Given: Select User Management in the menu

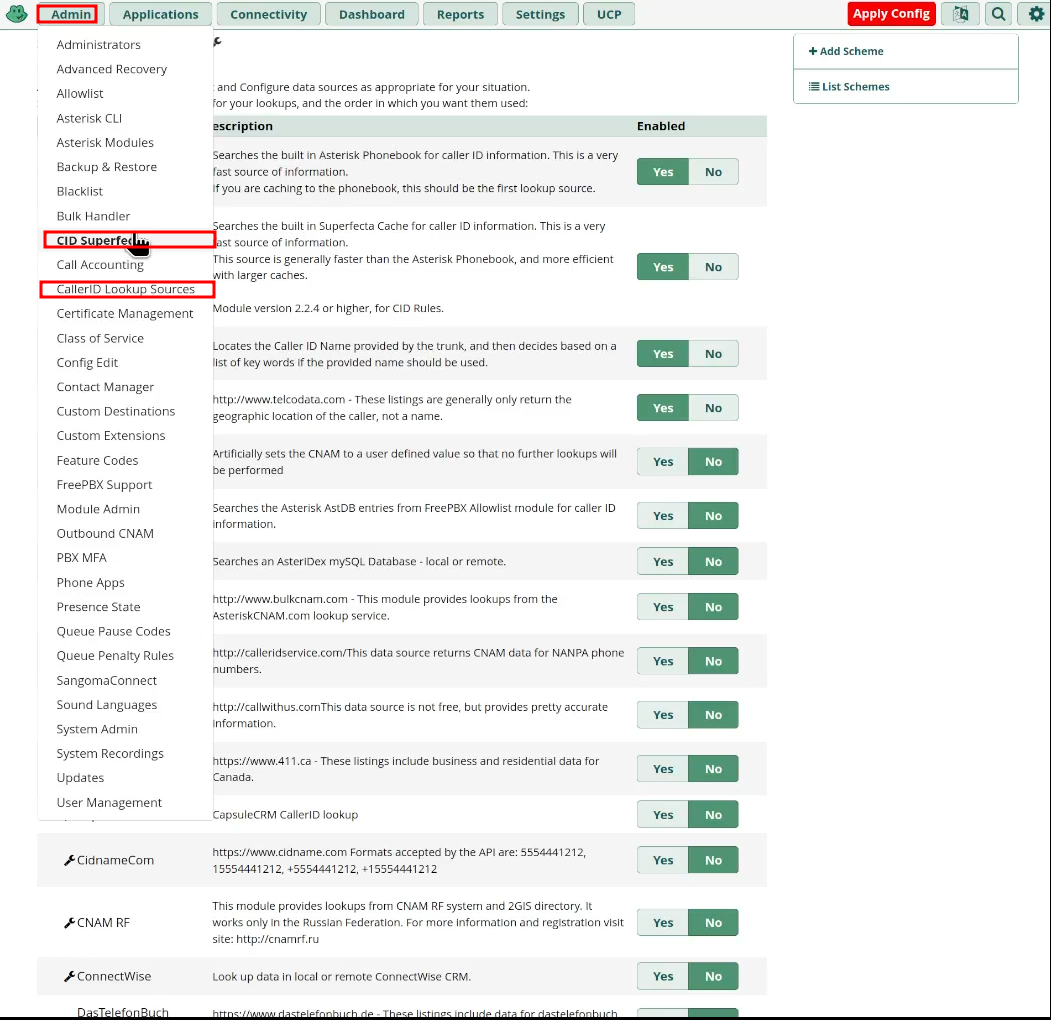Looking at the screenshot, I should pyautogui.click(x=109, y=803).
